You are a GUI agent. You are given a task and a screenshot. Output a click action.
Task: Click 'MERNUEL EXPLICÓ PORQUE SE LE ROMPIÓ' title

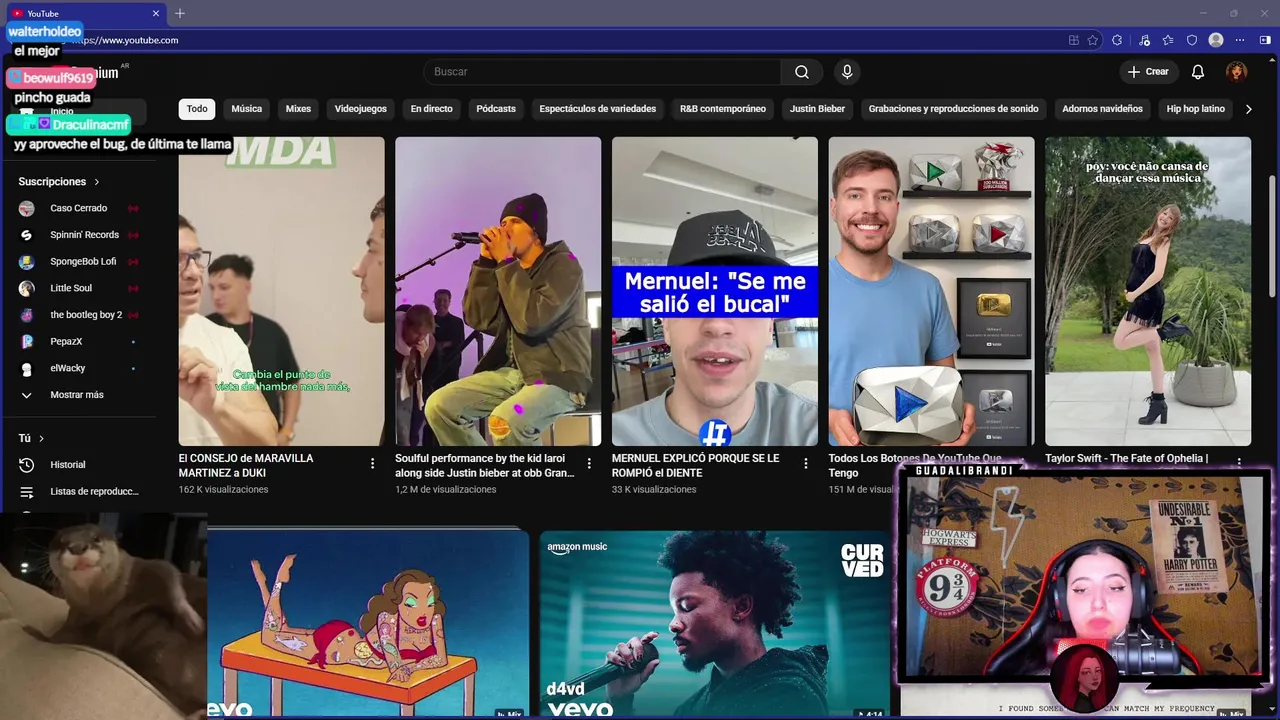696,465
